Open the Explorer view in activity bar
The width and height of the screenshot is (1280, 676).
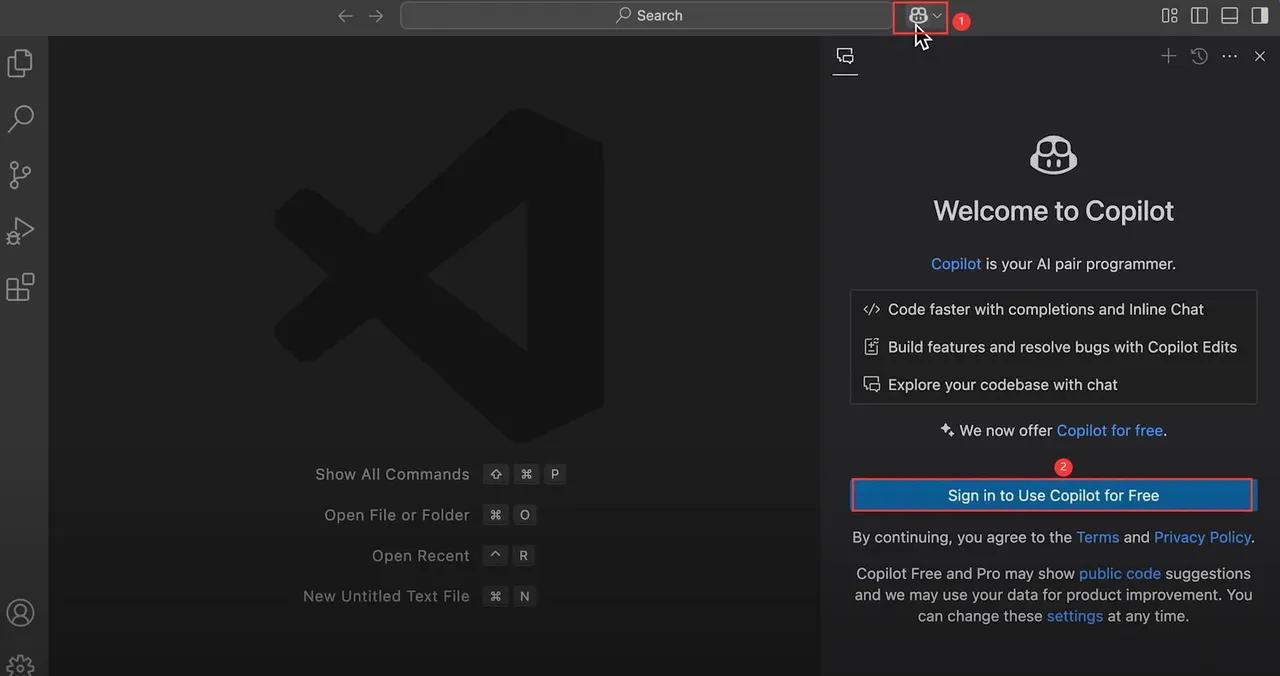click(x=20, y=64)
